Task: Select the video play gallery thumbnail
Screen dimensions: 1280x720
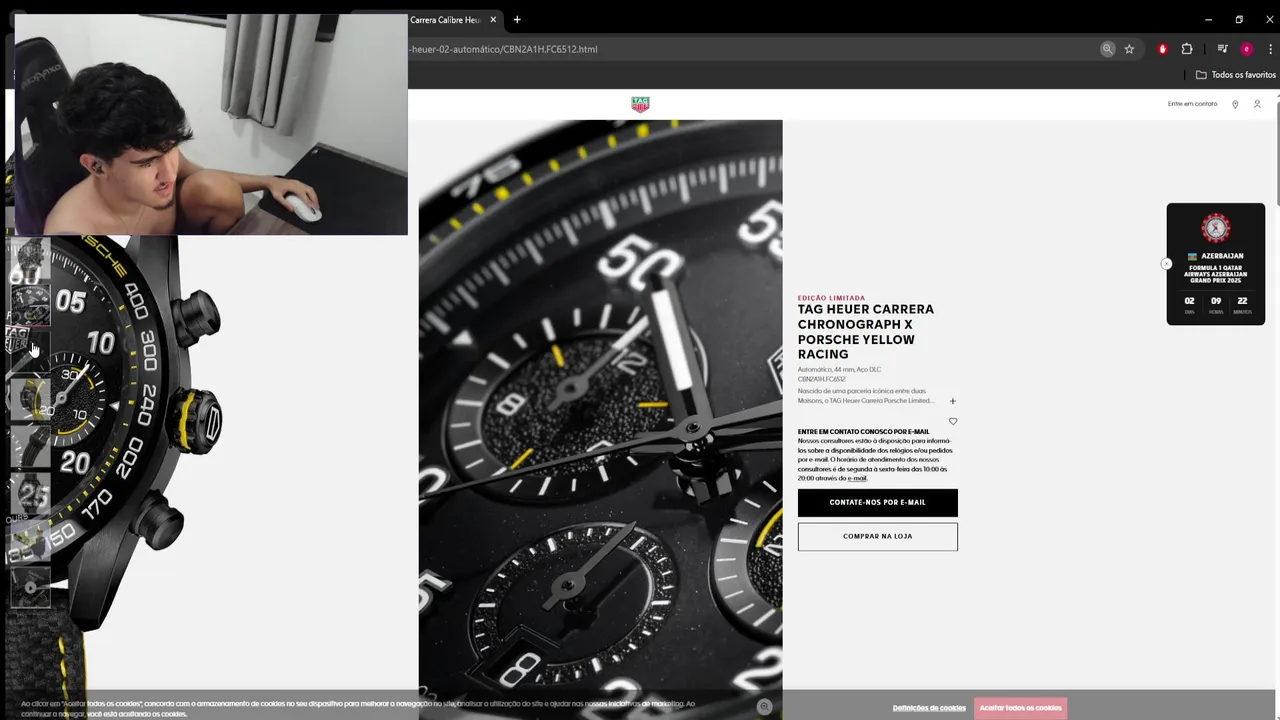Action: coord(30,588)
